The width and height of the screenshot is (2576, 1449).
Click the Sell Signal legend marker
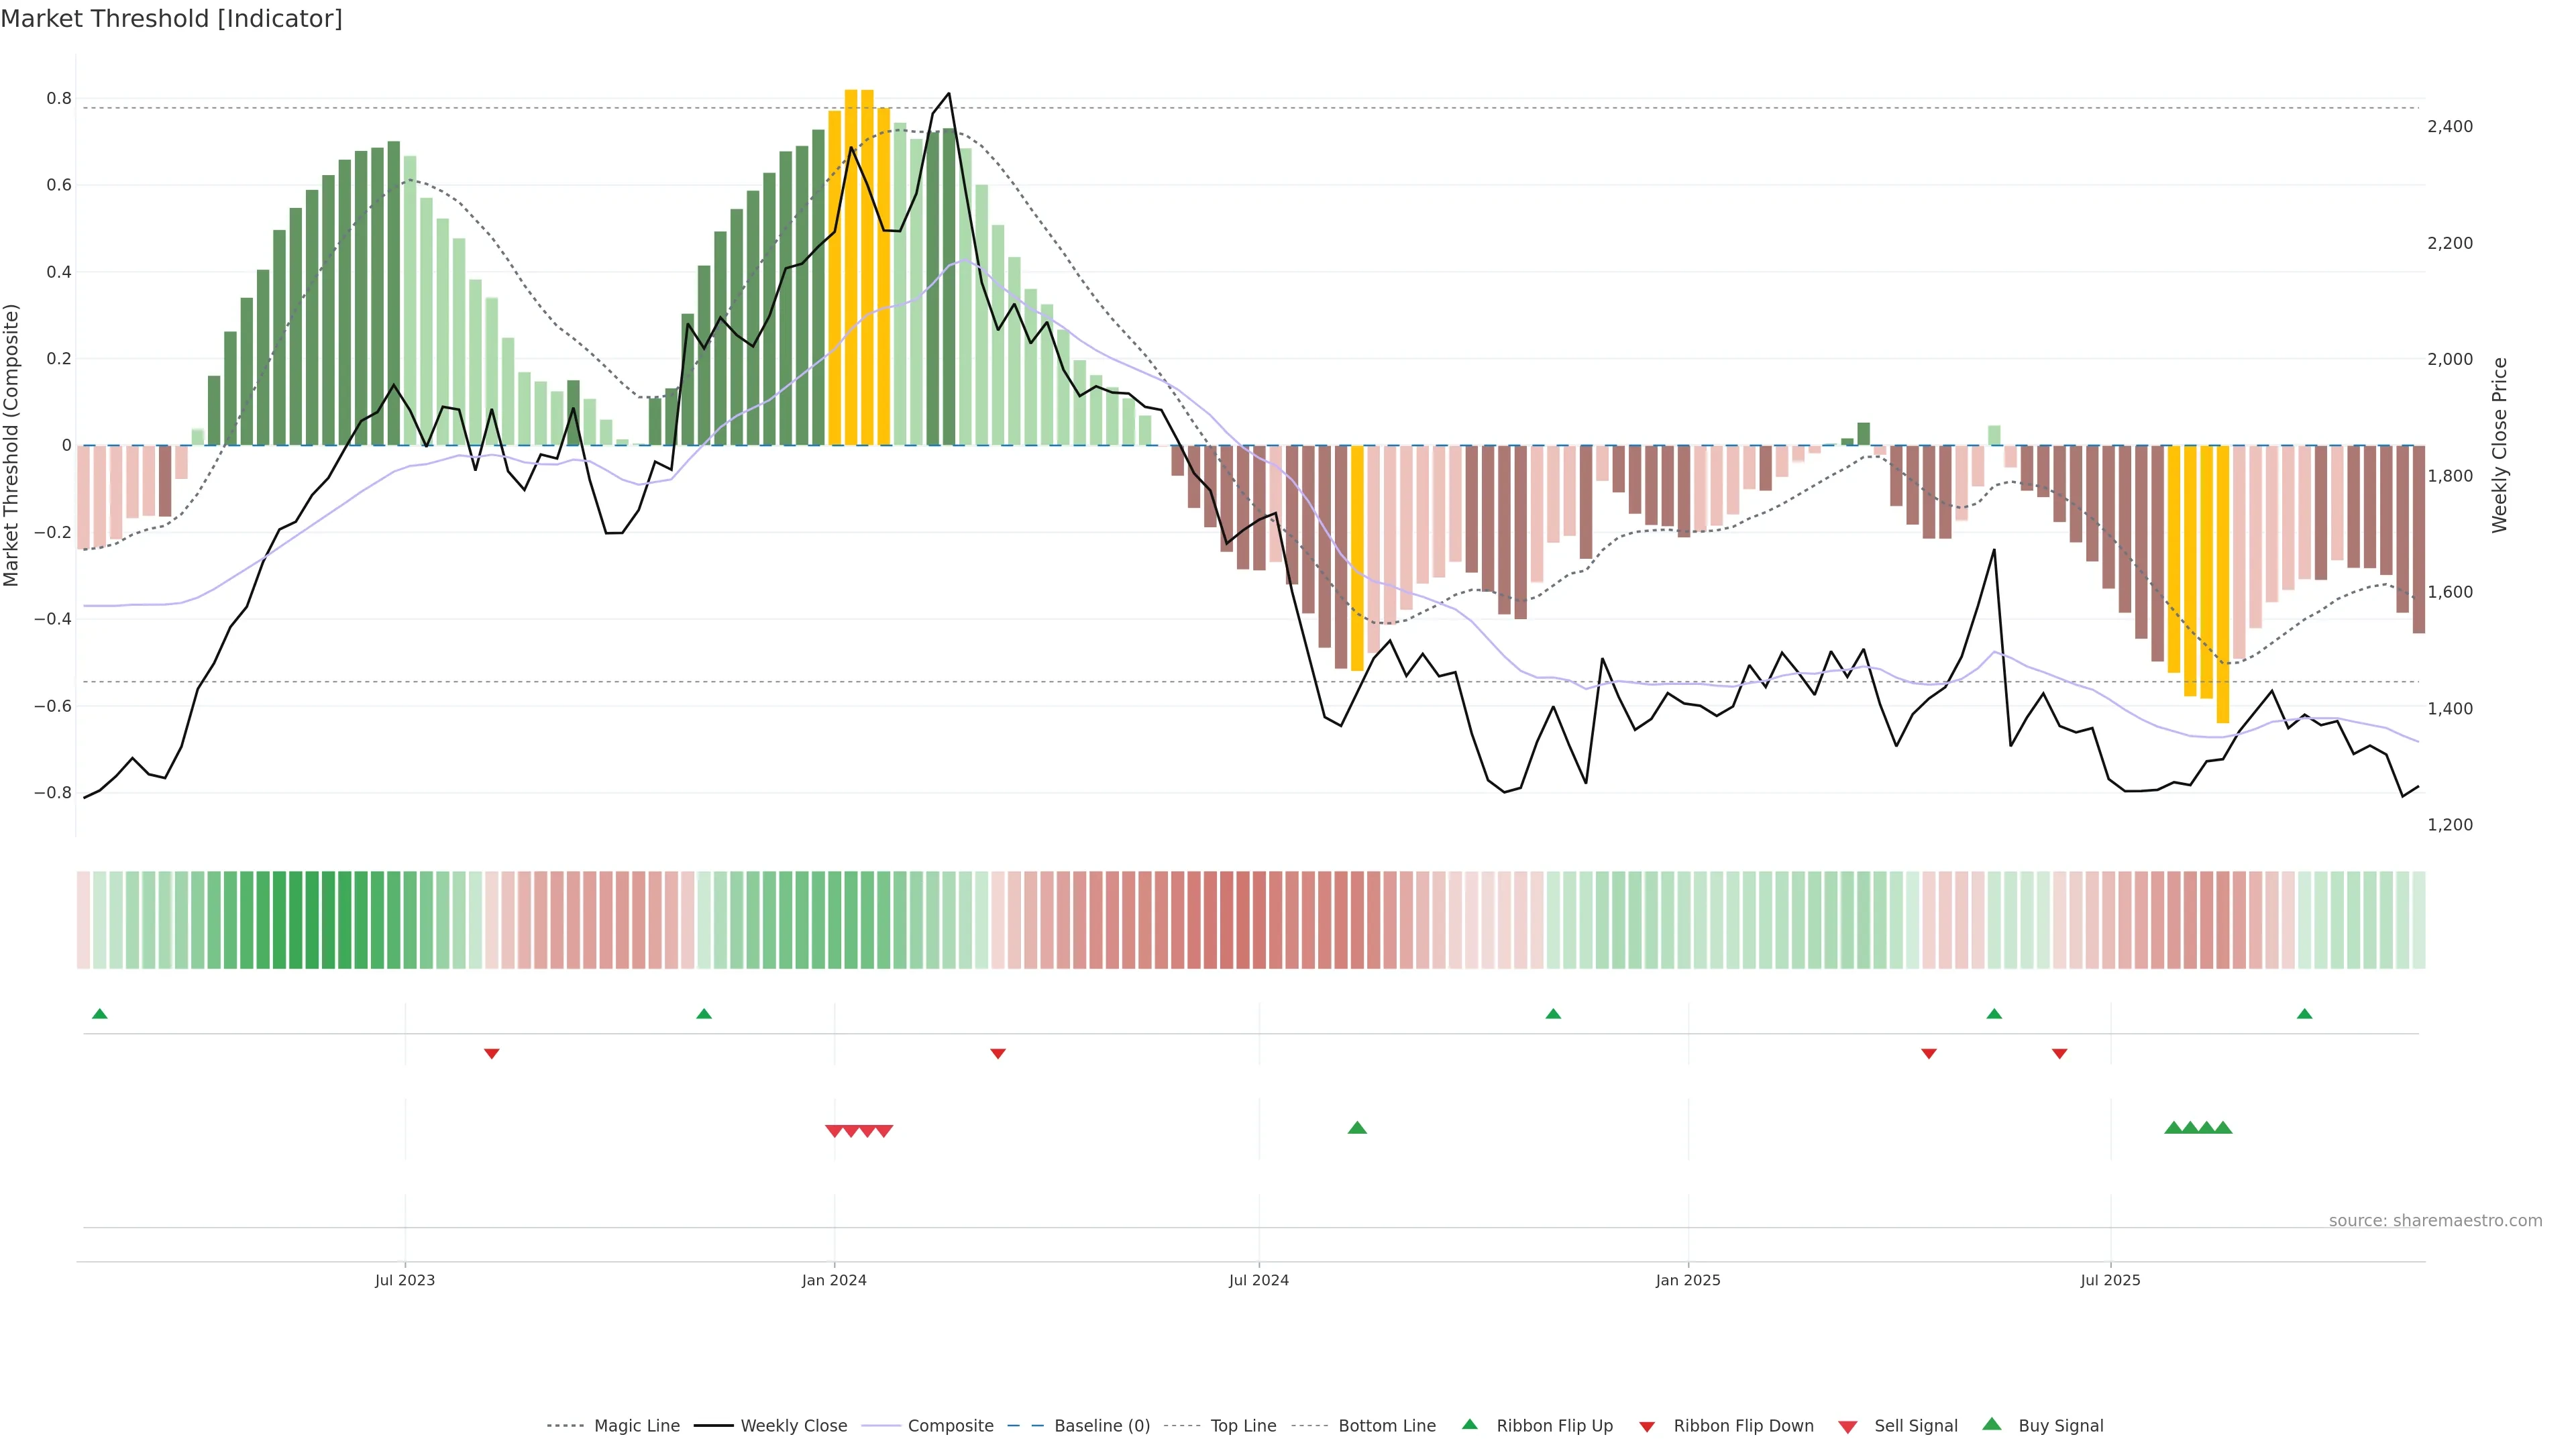tap(1848, 1426)
